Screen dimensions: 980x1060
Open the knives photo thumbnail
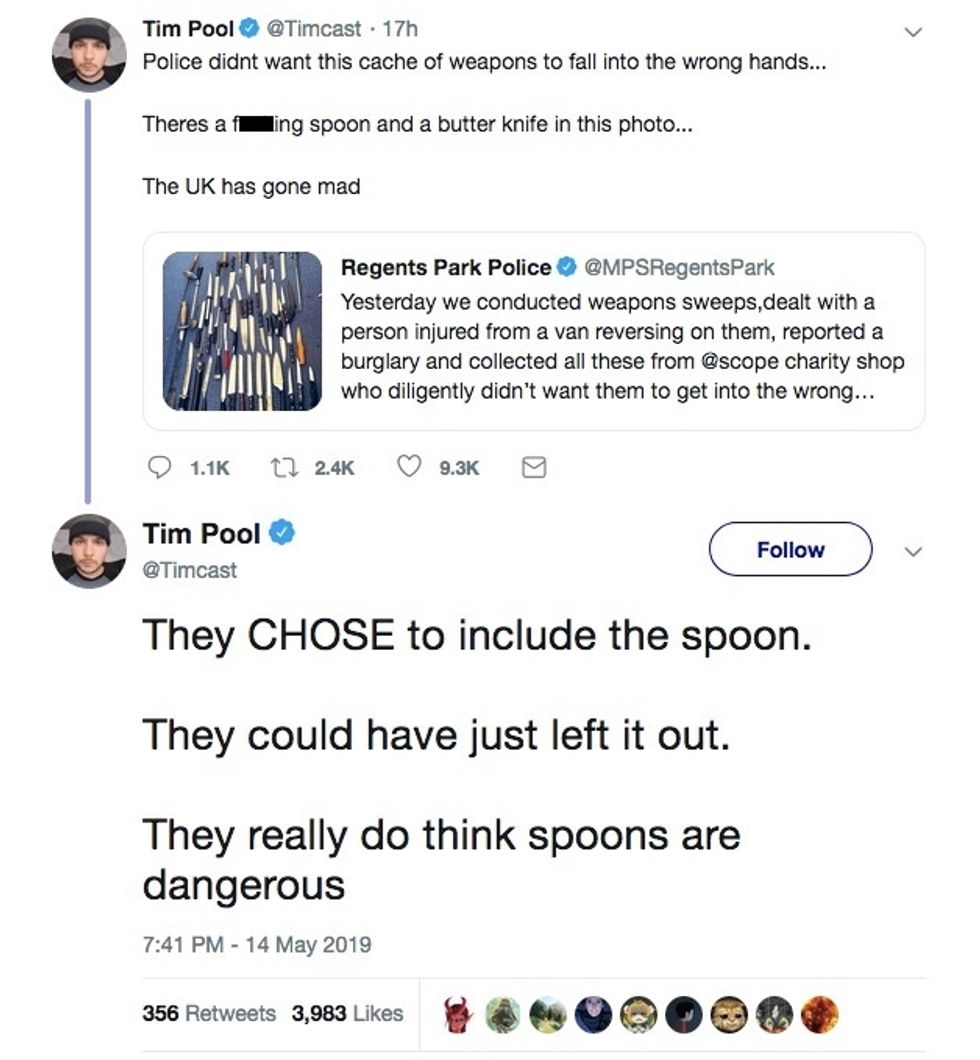pyautogui.click(x=242, y=331)
